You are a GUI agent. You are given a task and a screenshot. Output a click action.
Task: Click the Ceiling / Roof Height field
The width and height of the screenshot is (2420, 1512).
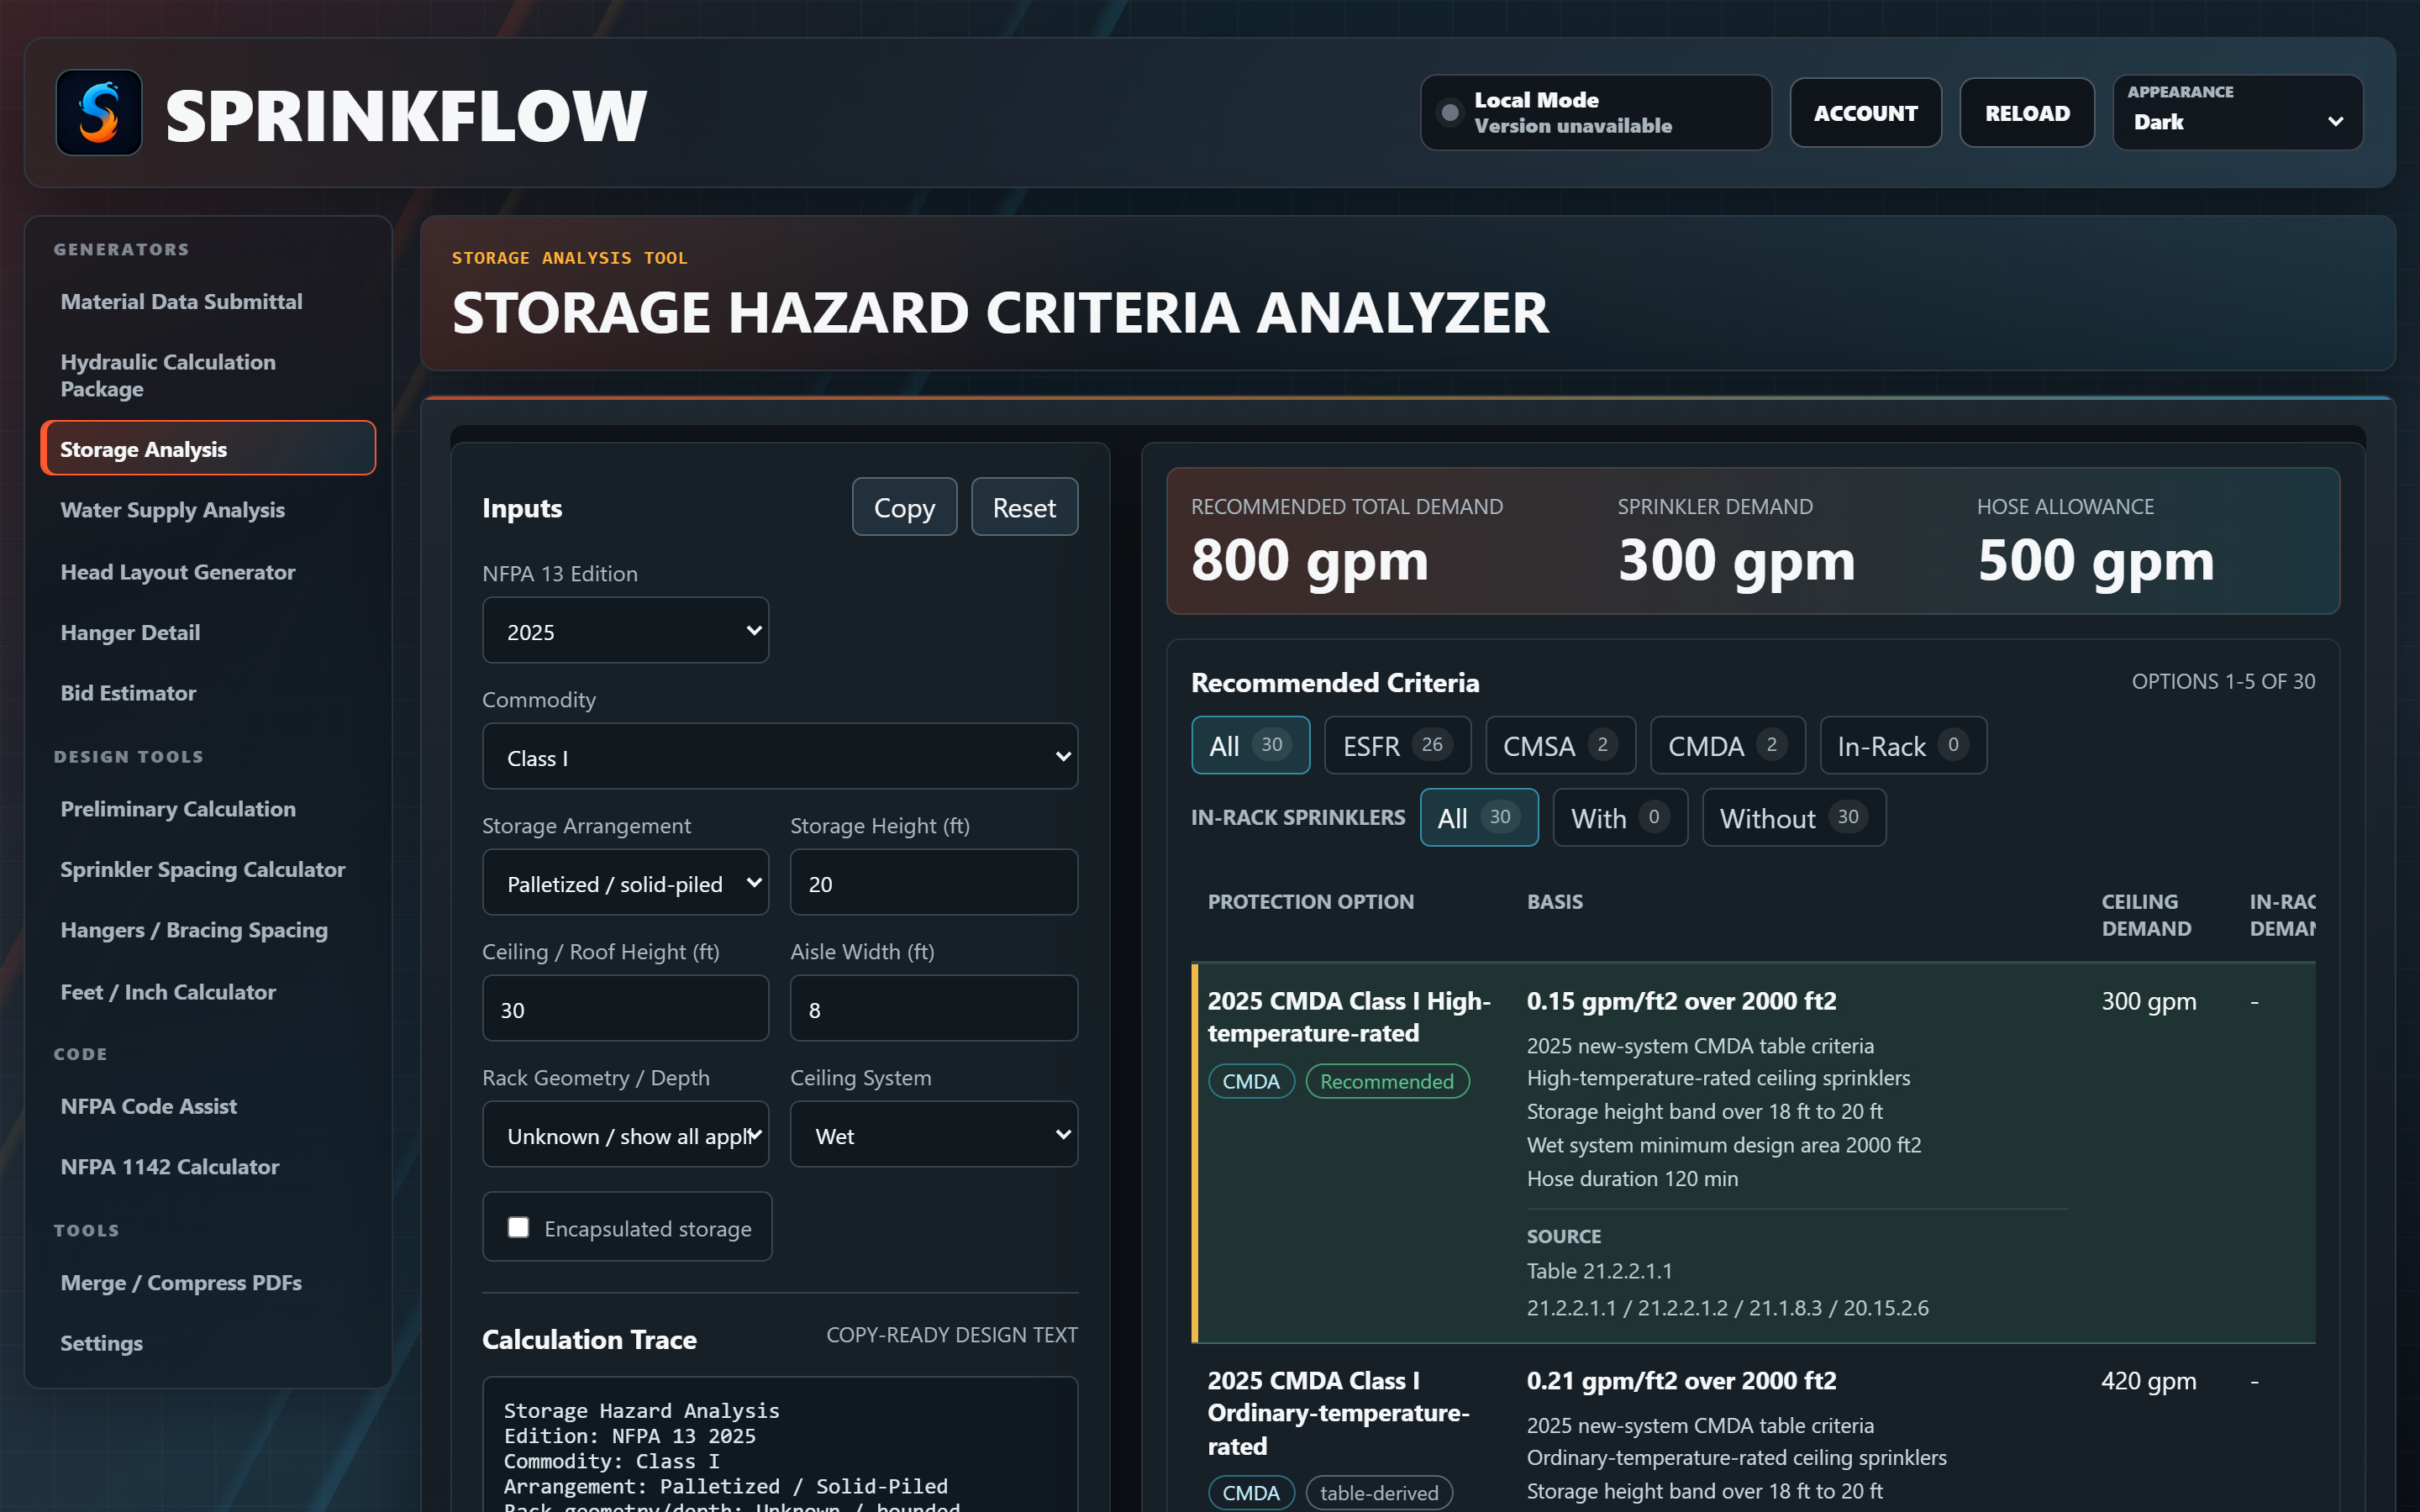(x=625, y=1008)
